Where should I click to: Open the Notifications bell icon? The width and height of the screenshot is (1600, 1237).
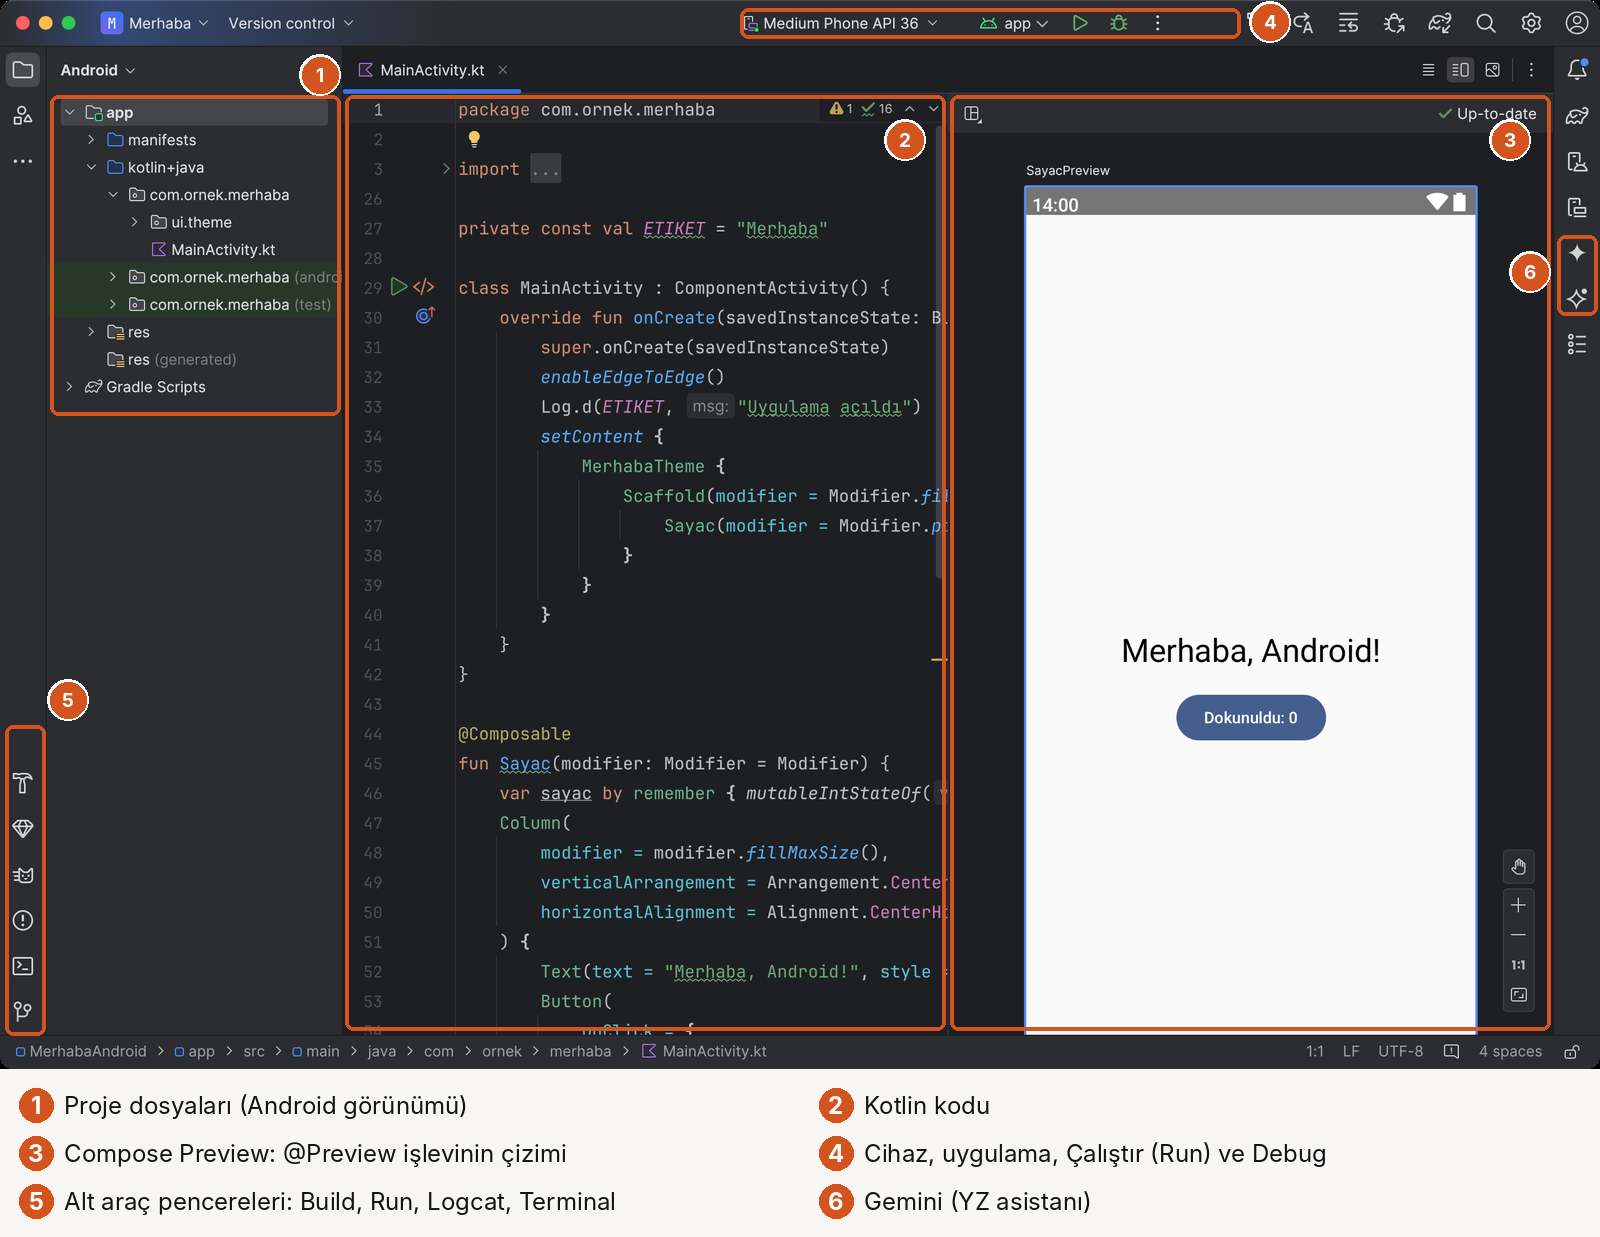coord(1577,70)
